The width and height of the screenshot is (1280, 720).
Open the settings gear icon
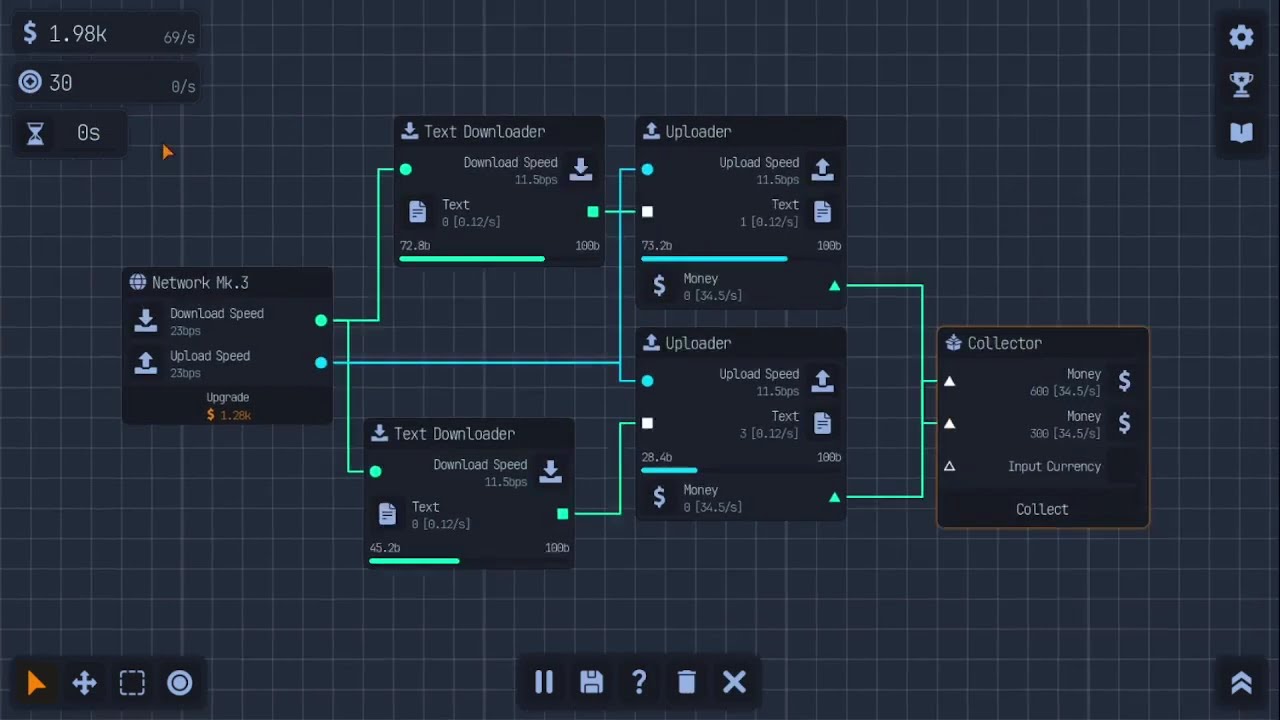click(1241, 37)
